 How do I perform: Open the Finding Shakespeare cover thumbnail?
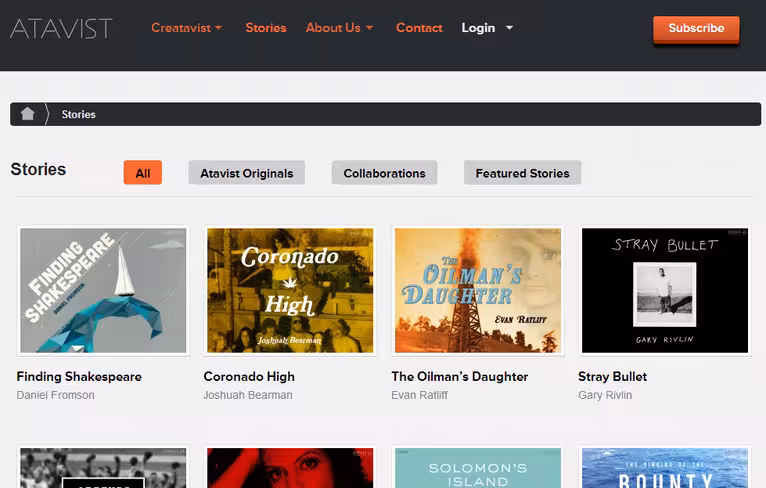point(103,291)
